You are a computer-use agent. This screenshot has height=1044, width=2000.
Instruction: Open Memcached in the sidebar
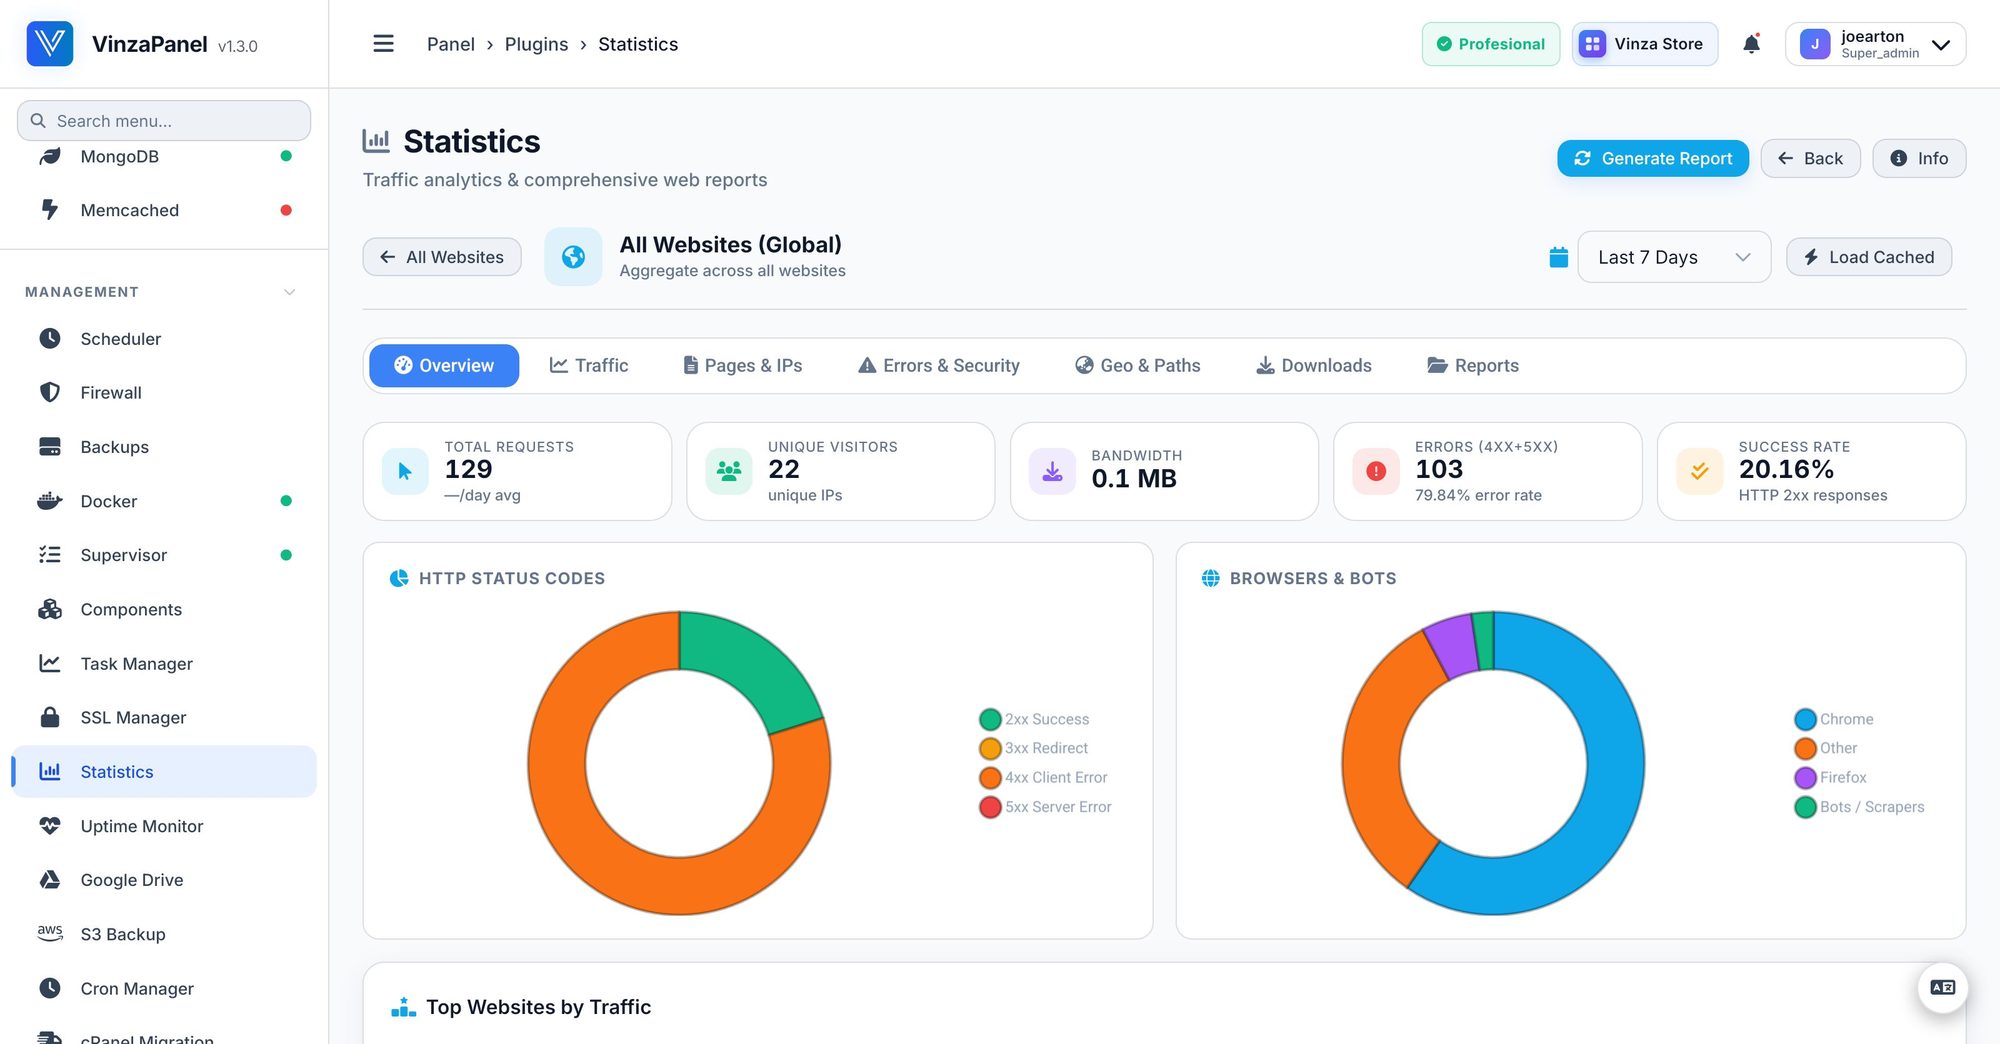click(x=164, y=210)
